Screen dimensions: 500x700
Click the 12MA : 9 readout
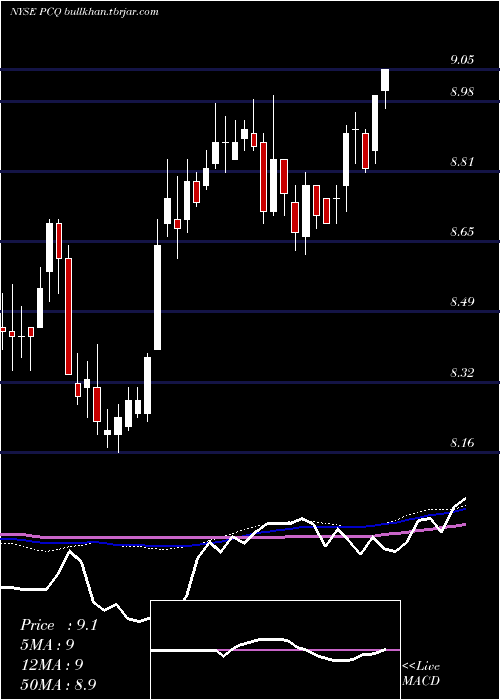[x=52, y=665]
